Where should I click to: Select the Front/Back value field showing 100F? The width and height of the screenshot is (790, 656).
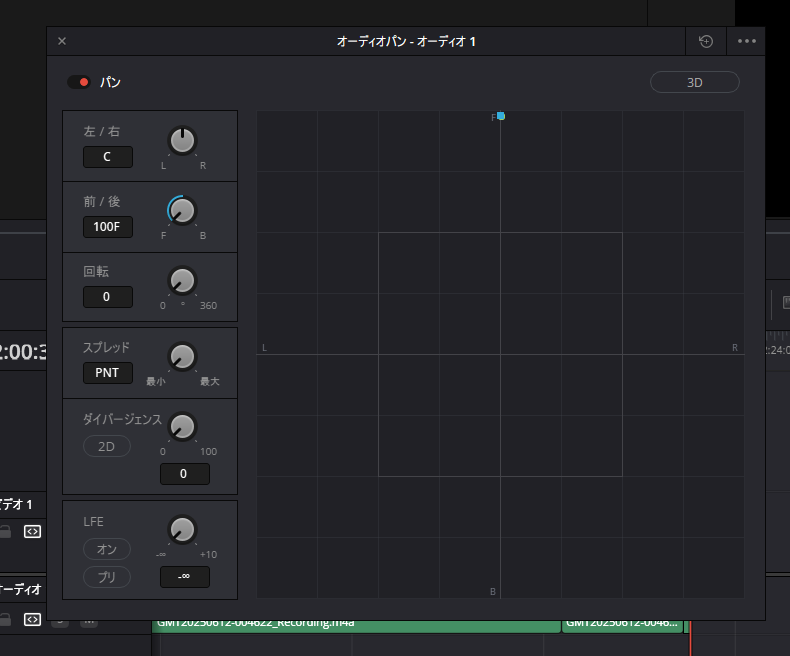coord(107,227)
